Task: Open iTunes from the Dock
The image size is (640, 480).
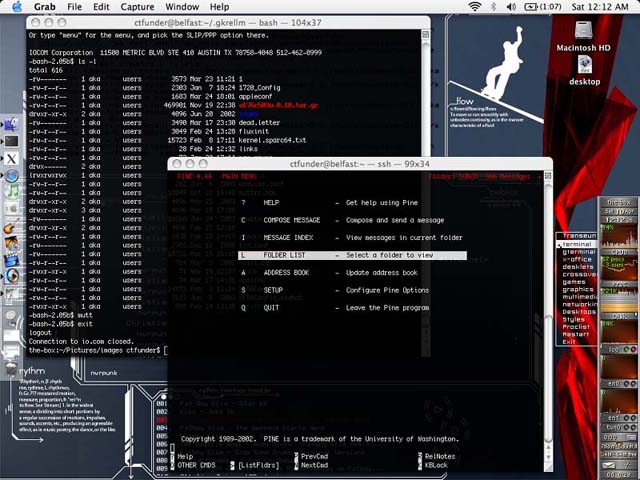Action: [x=12, y=192]
